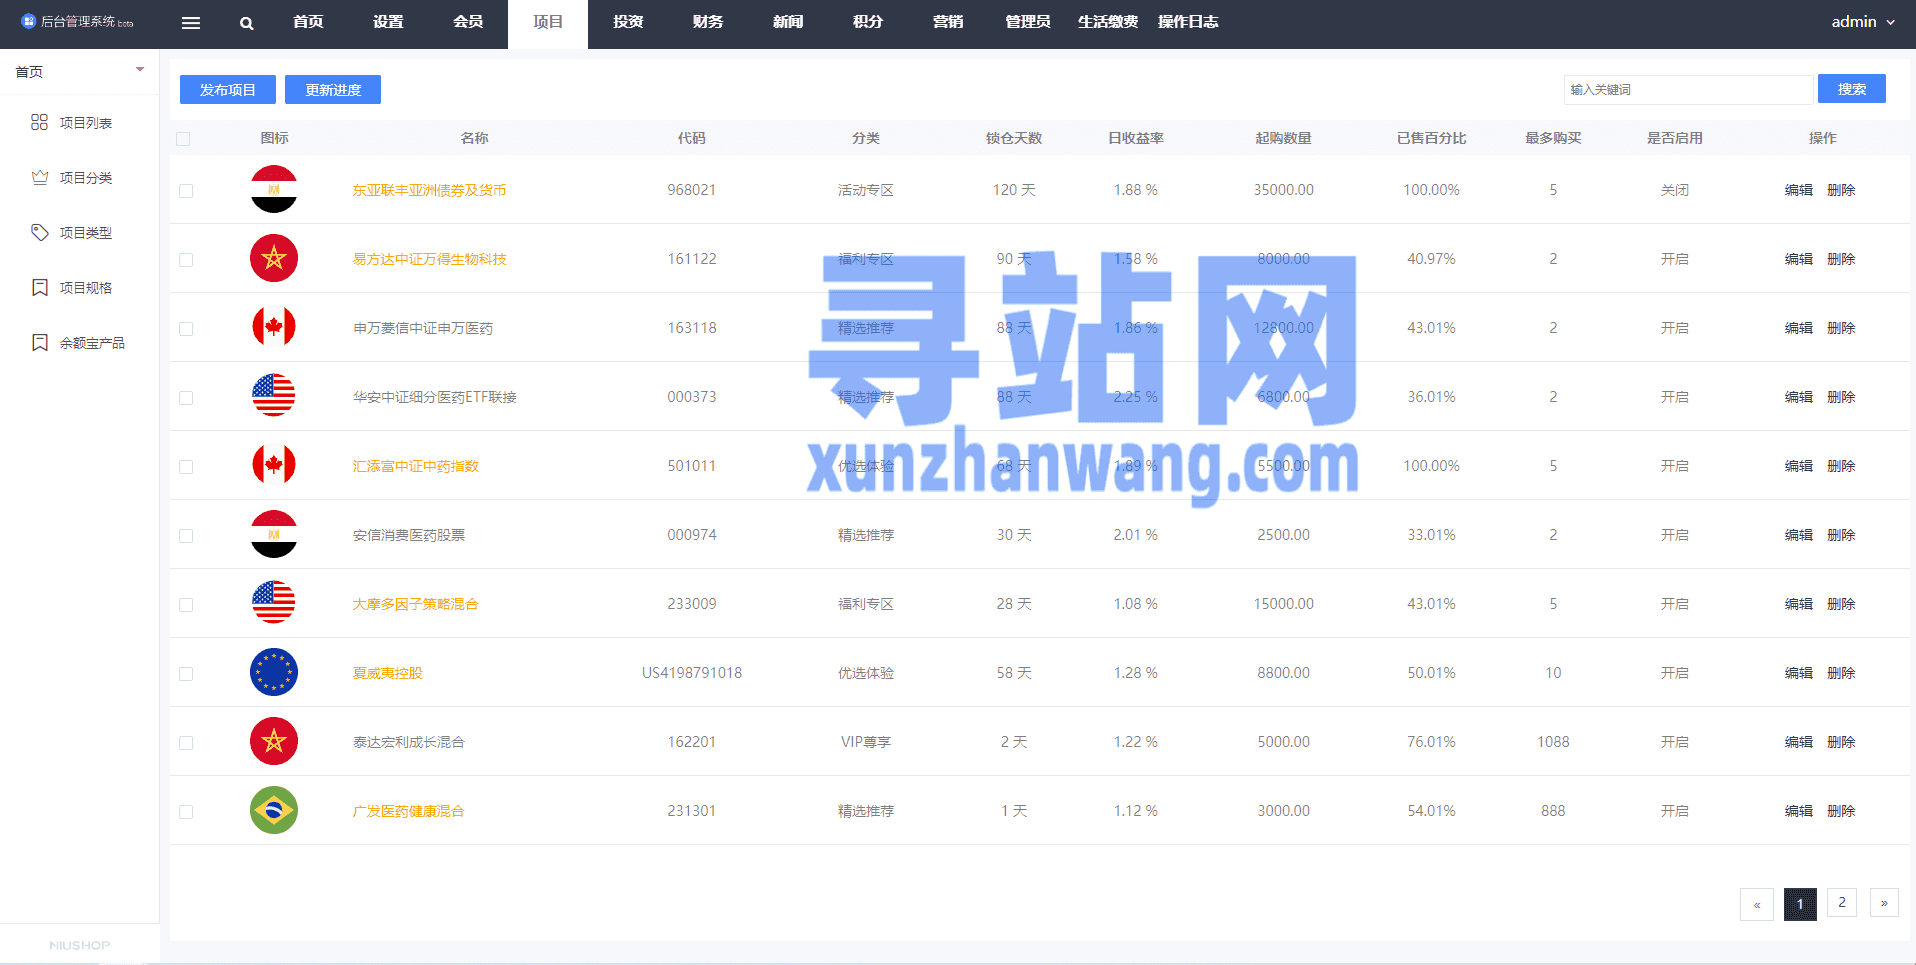This screenshot has height=965, width=1916.
Task: Edit the 夏威夷控股 project
Action: click(x=1799, y=673)
